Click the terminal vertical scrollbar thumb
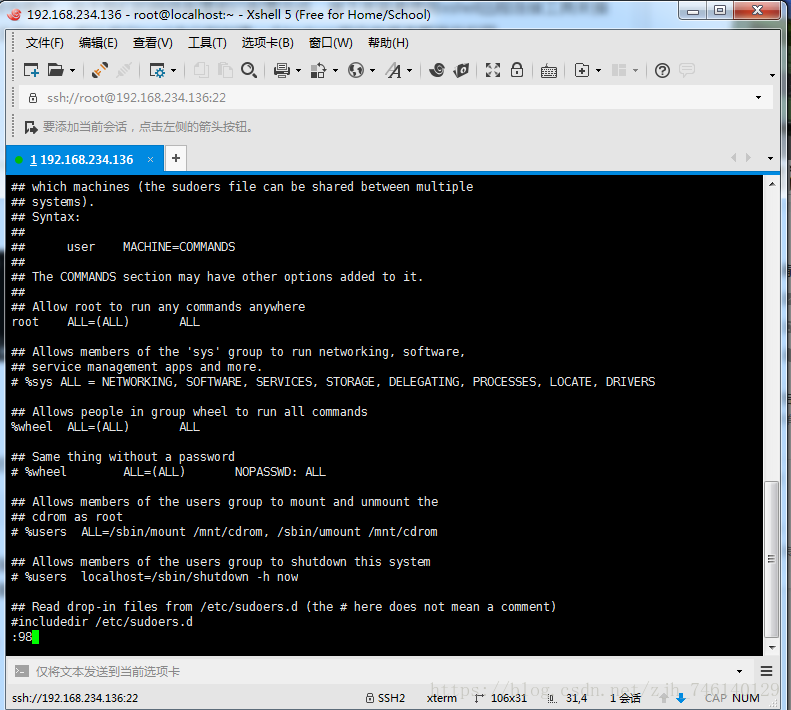Image resolution: width=791 pixels, height=710 pixels. (x=771, y=560)
